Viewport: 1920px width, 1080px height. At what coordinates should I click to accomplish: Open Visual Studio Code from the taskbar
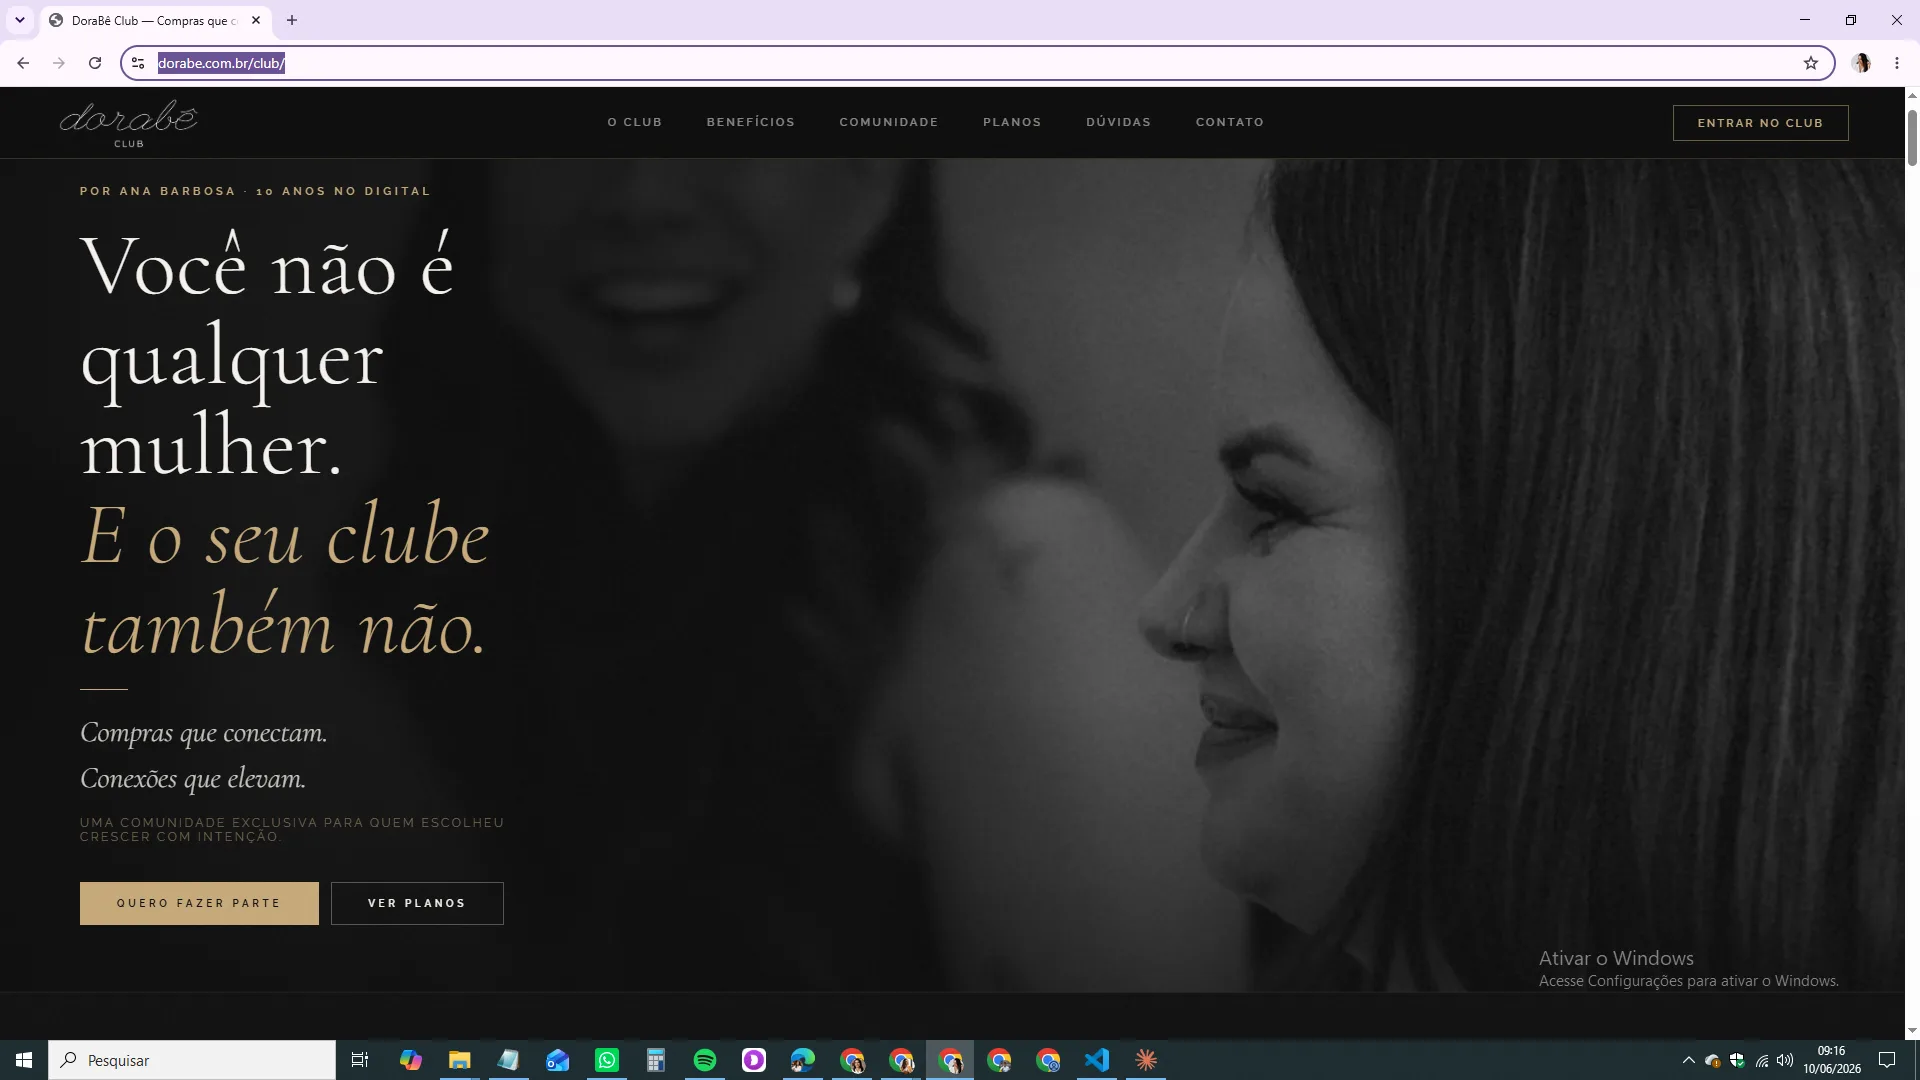1097,1060
